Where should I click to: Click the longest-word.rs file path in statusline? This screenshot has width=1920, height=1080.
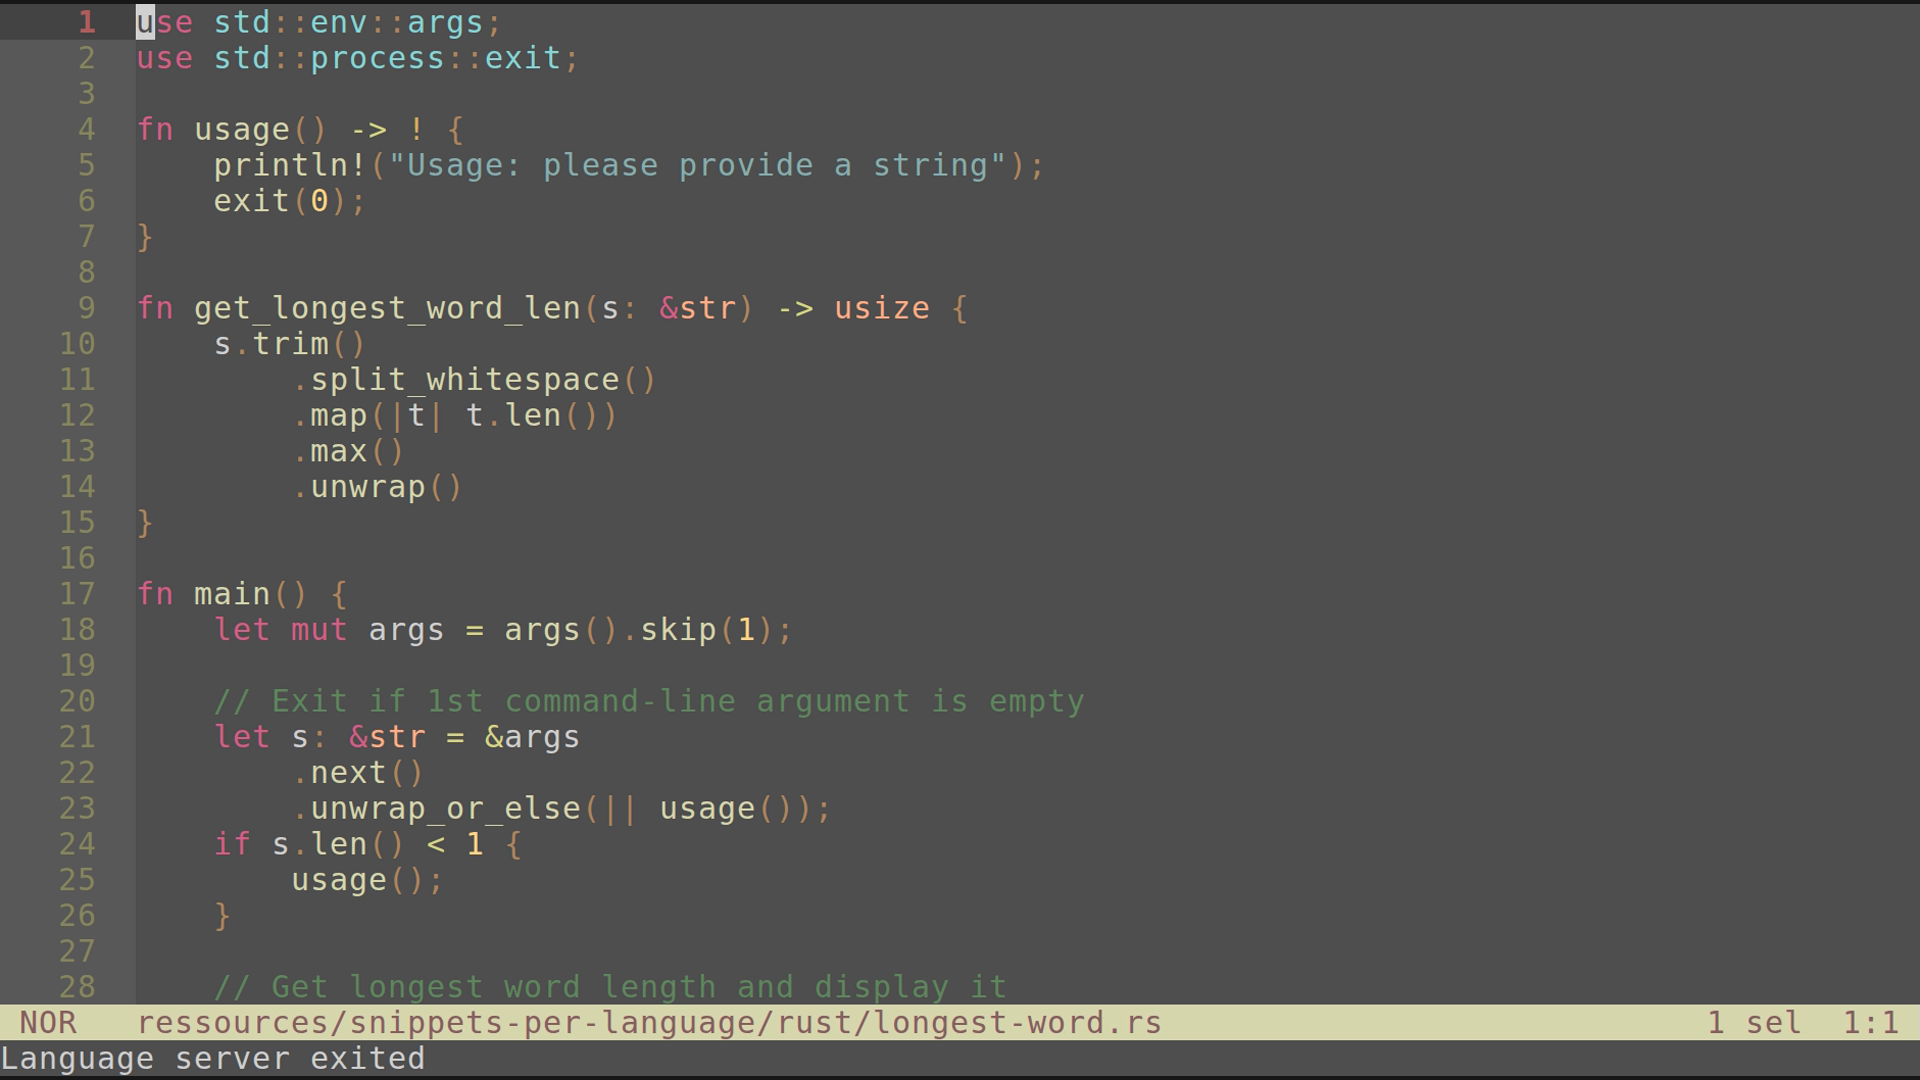click(x=649, y=1023)
